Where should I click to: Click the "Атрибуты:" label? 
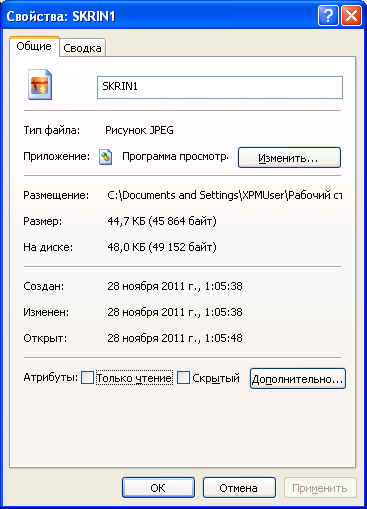point(50,377)
